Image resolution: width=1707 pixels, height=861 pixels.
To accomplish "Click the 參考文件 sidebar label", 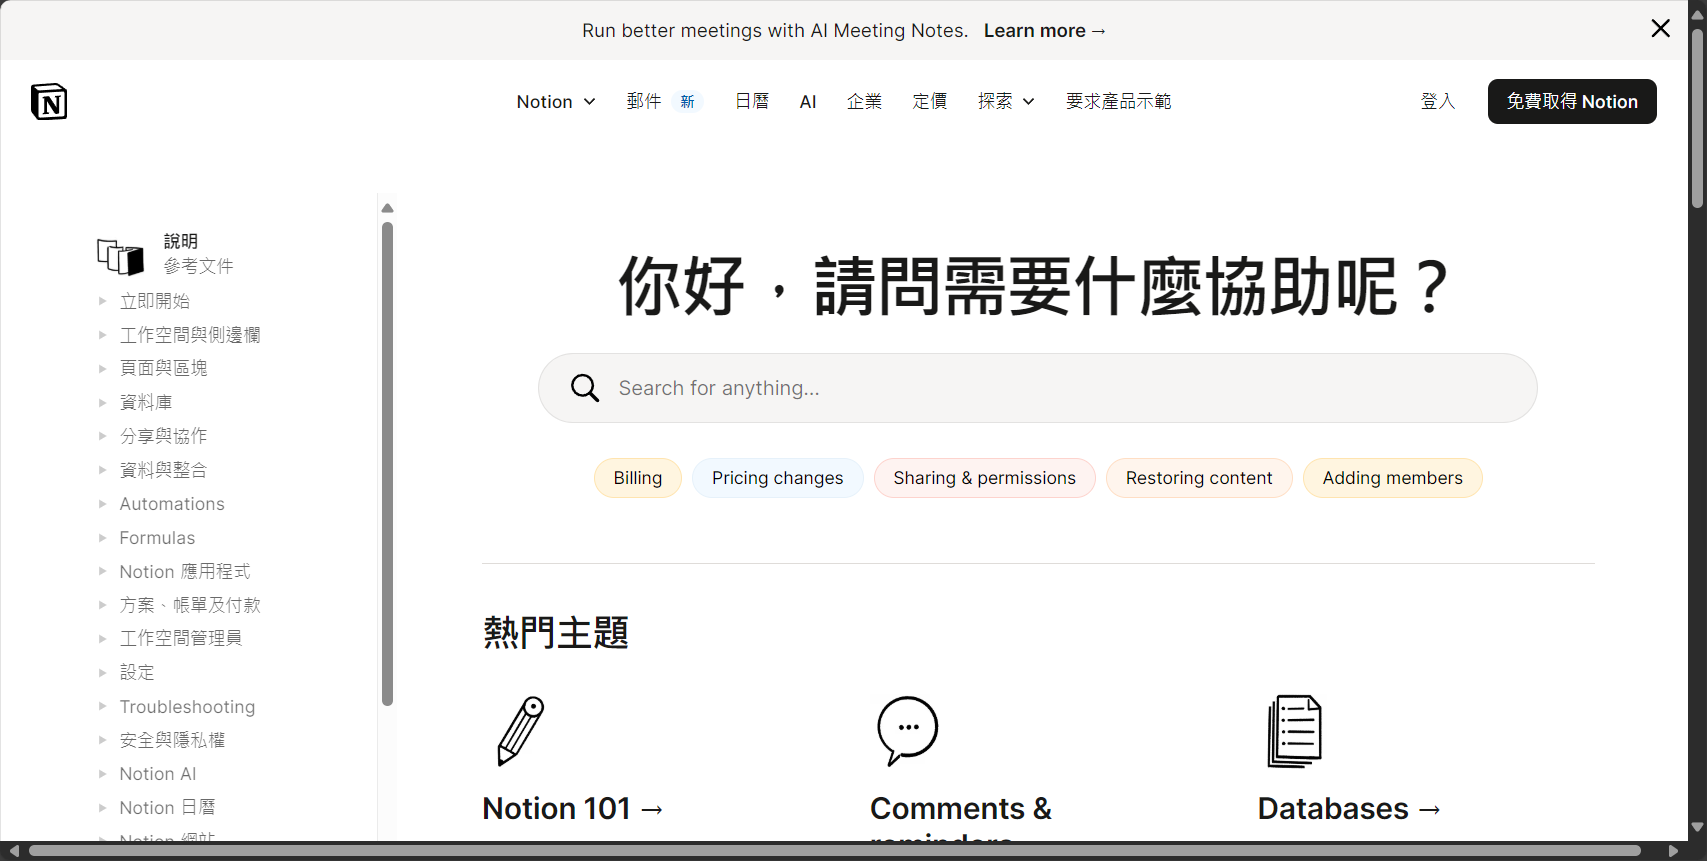I will 199,266.
